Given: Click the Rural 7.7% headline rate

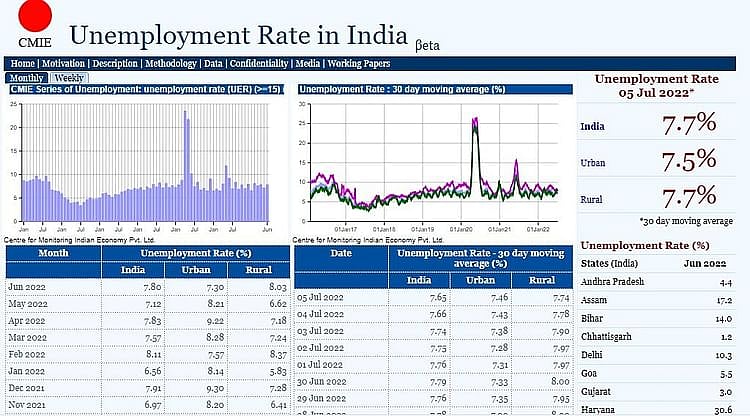Looking at the screenshot, I should pyautogui.click(x=689, y=197).
